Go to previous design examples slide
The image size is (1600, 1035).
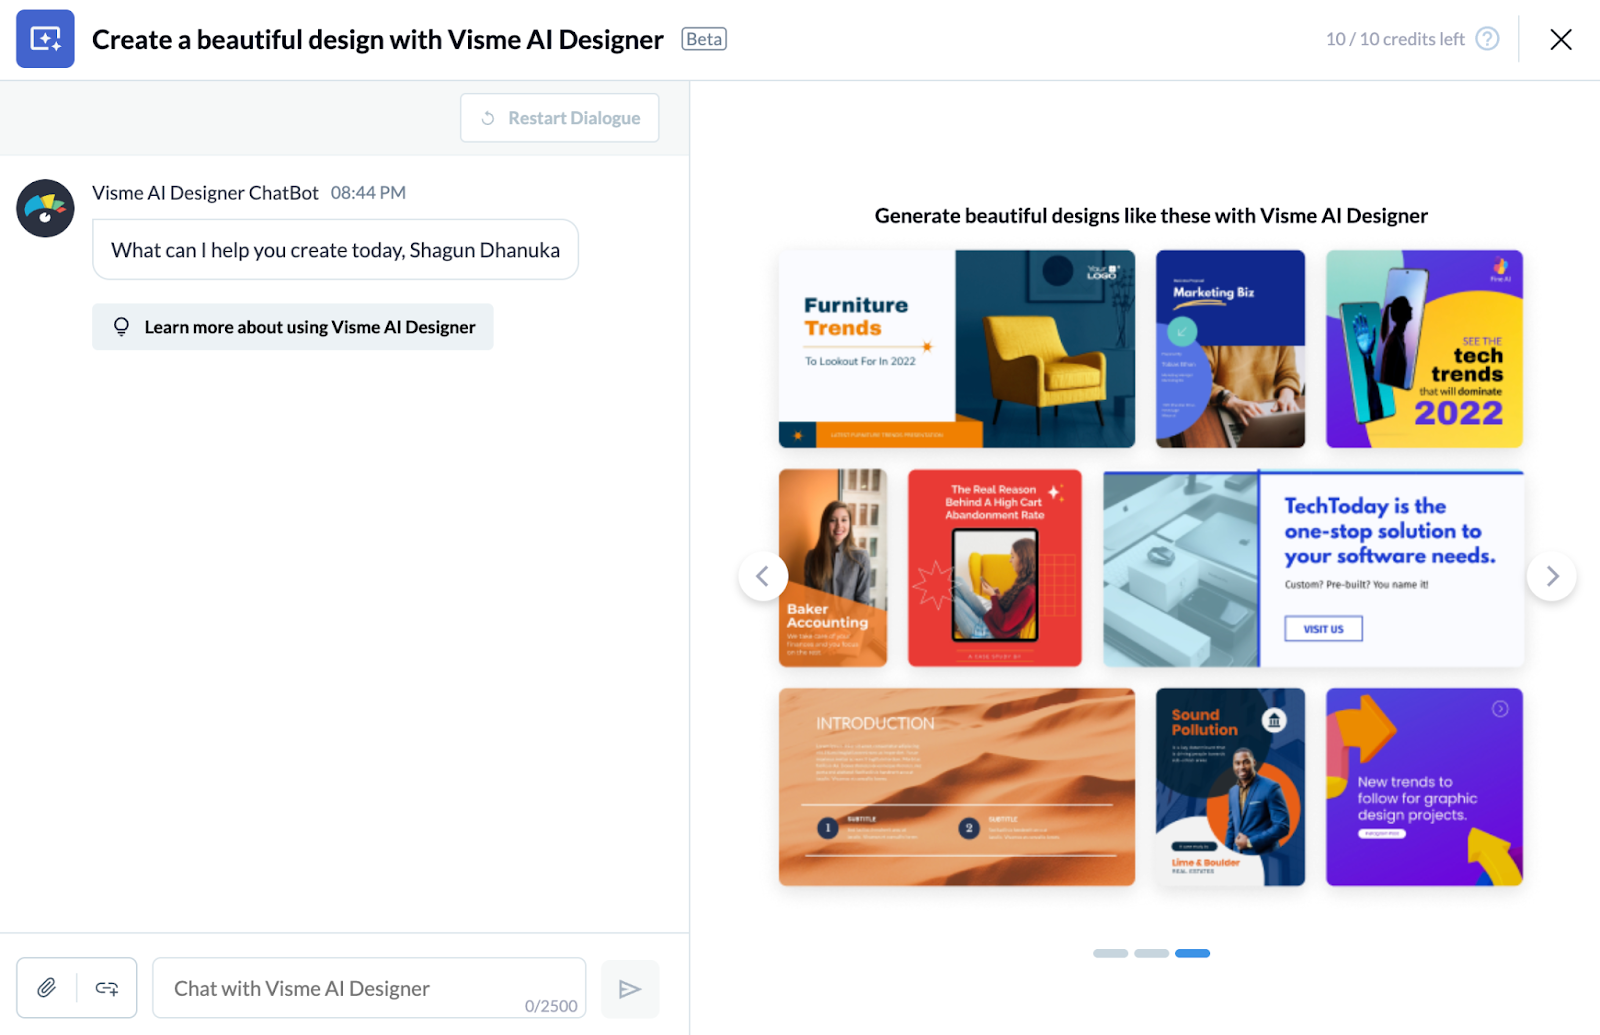click(x=763, y=576)
